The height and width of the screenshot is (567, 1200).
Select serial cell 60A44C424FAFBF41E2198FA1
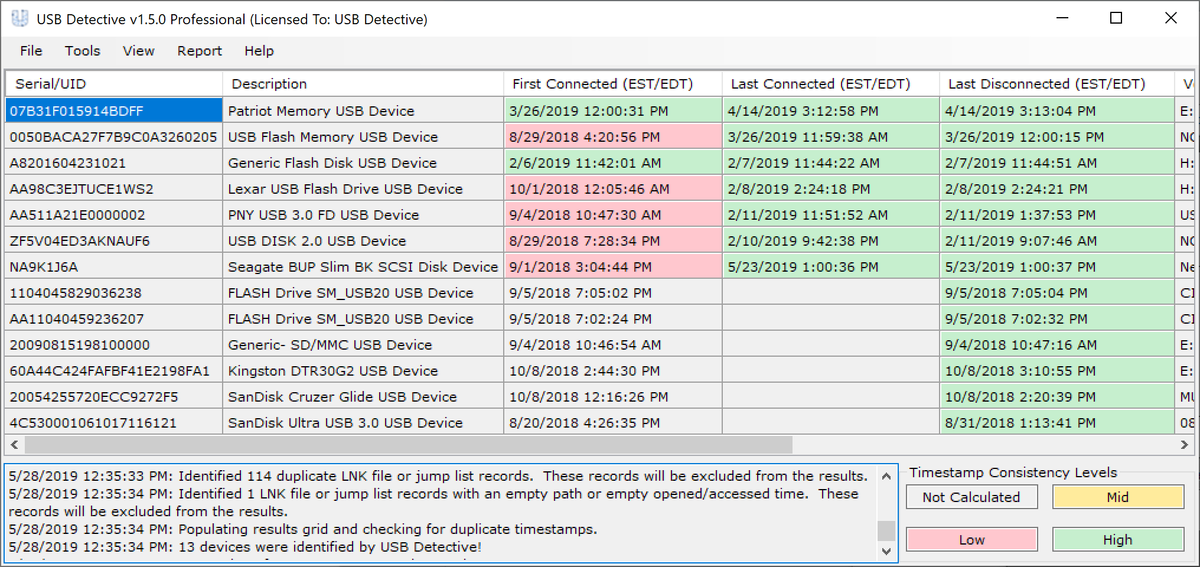coord(114,371)
